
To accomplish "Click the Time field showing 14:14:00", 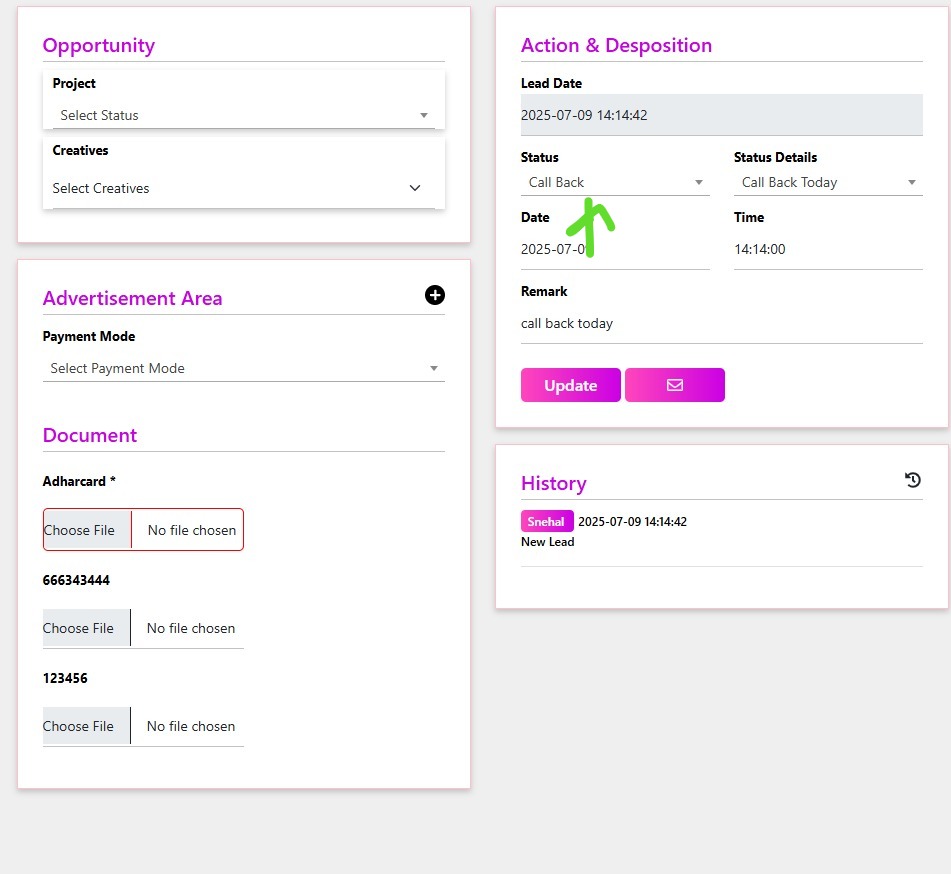I will (x=827, y=249).
